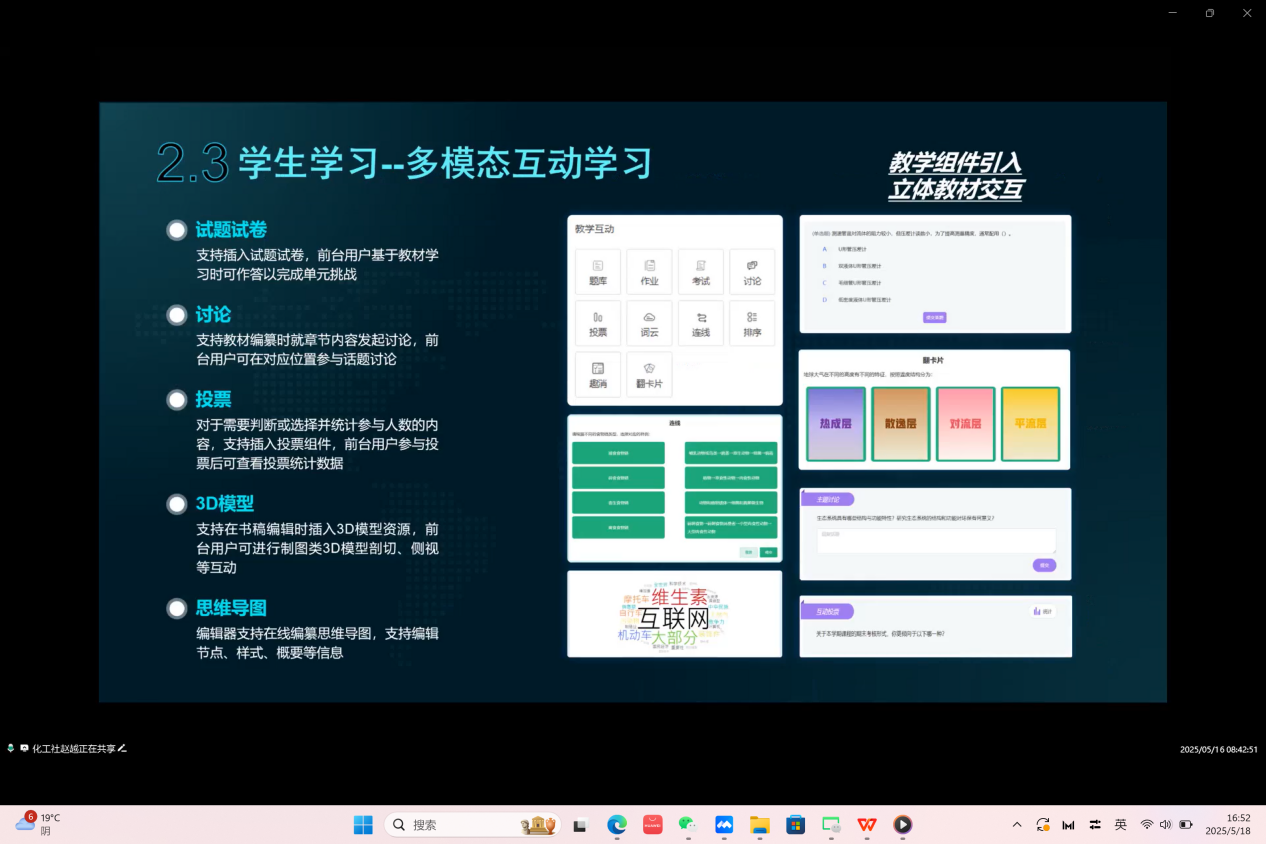The height and width of the screenshot is (844, 1266).
Task: Choose option C in the quiz question
Action: pyautogui.click(x=825, y=283)
